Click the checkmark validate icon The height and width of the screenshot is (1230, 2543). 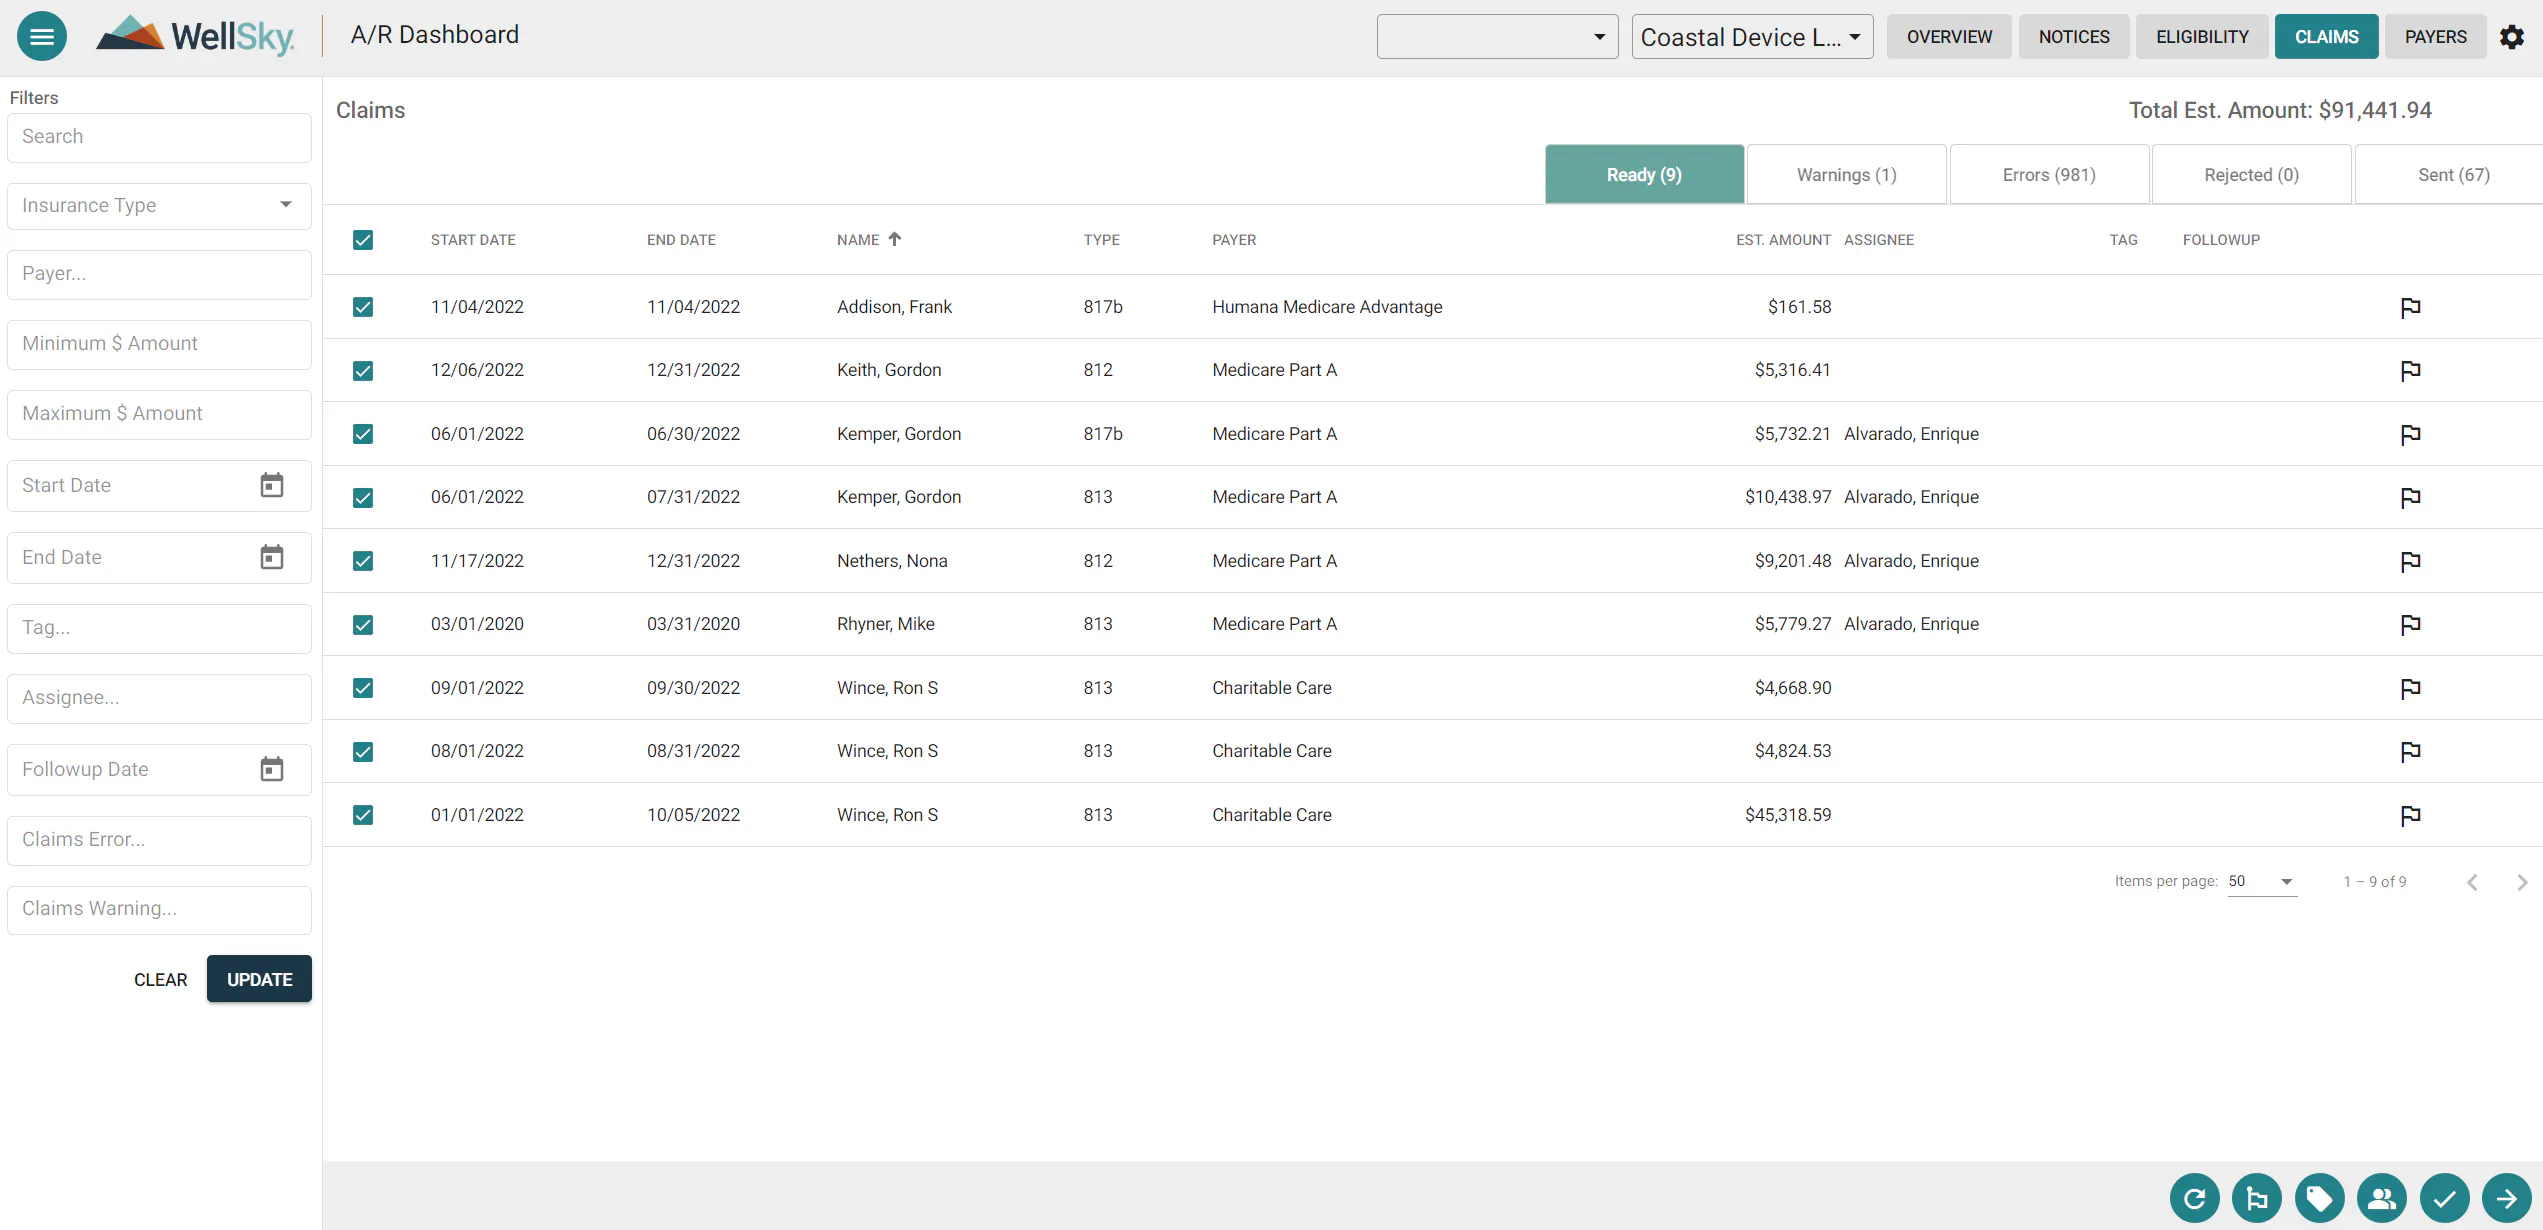[x=2445, y=1197]
